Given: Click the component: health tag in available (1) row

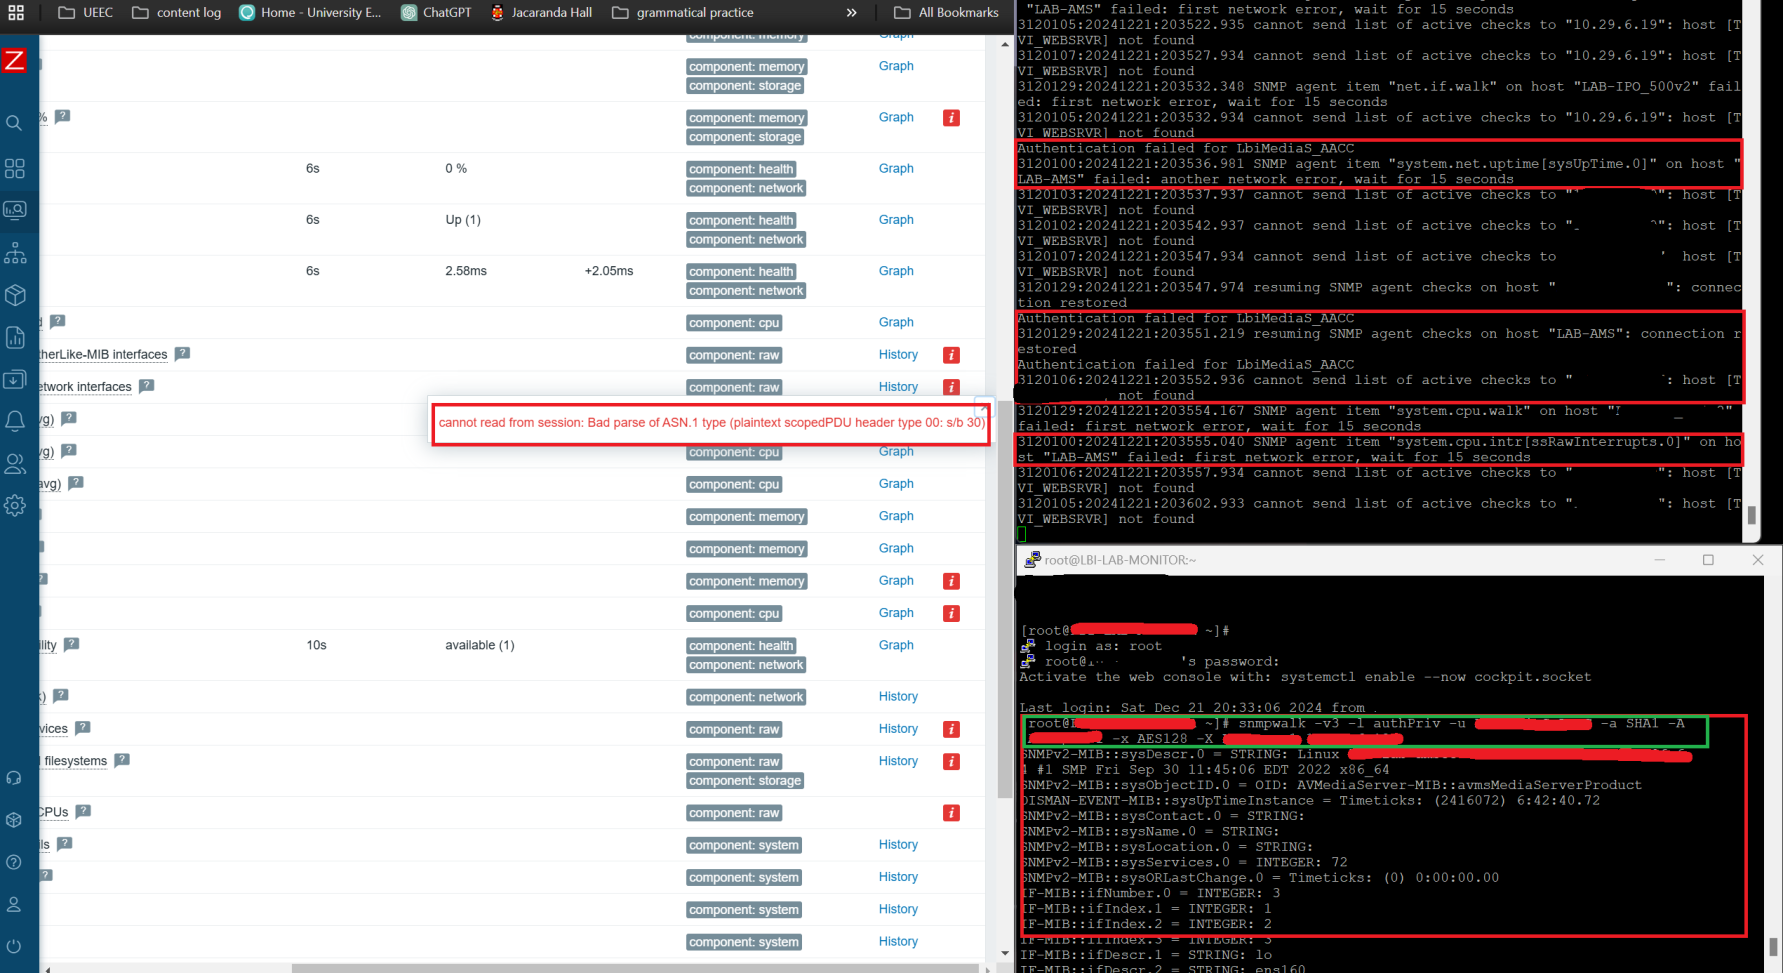Looking at the screenshot, I should tap(741, 646).
